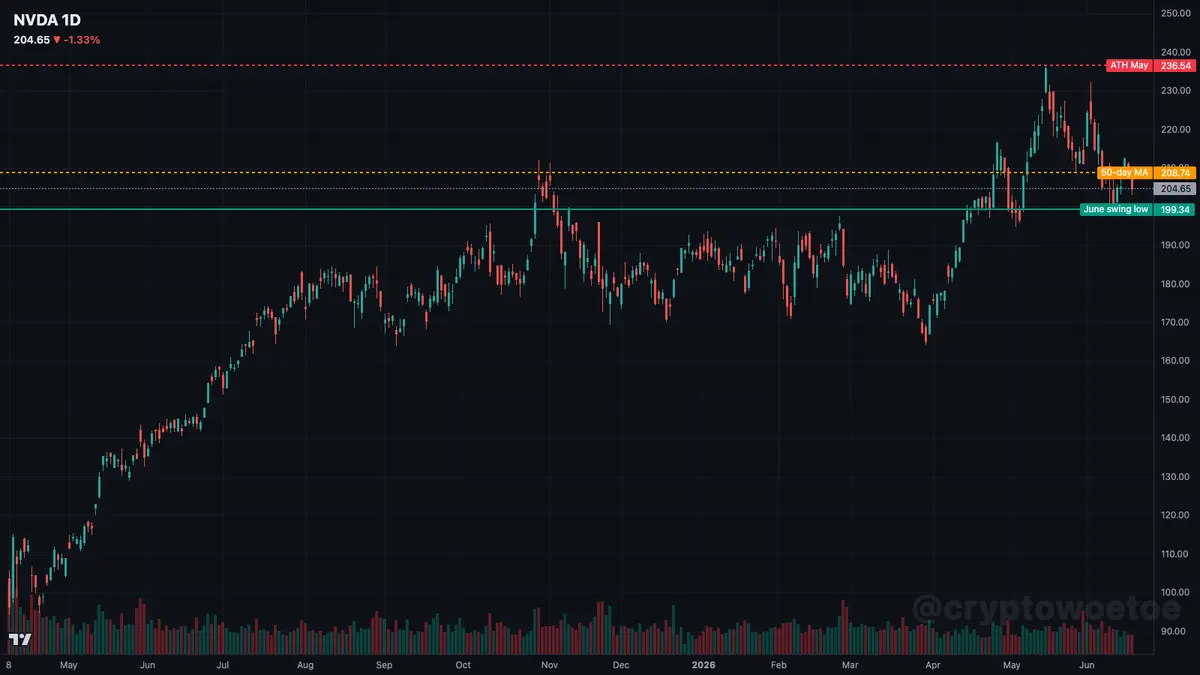Click the TradingView logo icon
The height and width of the screenshot is (675, 1200).
click(x=19, y=639)
